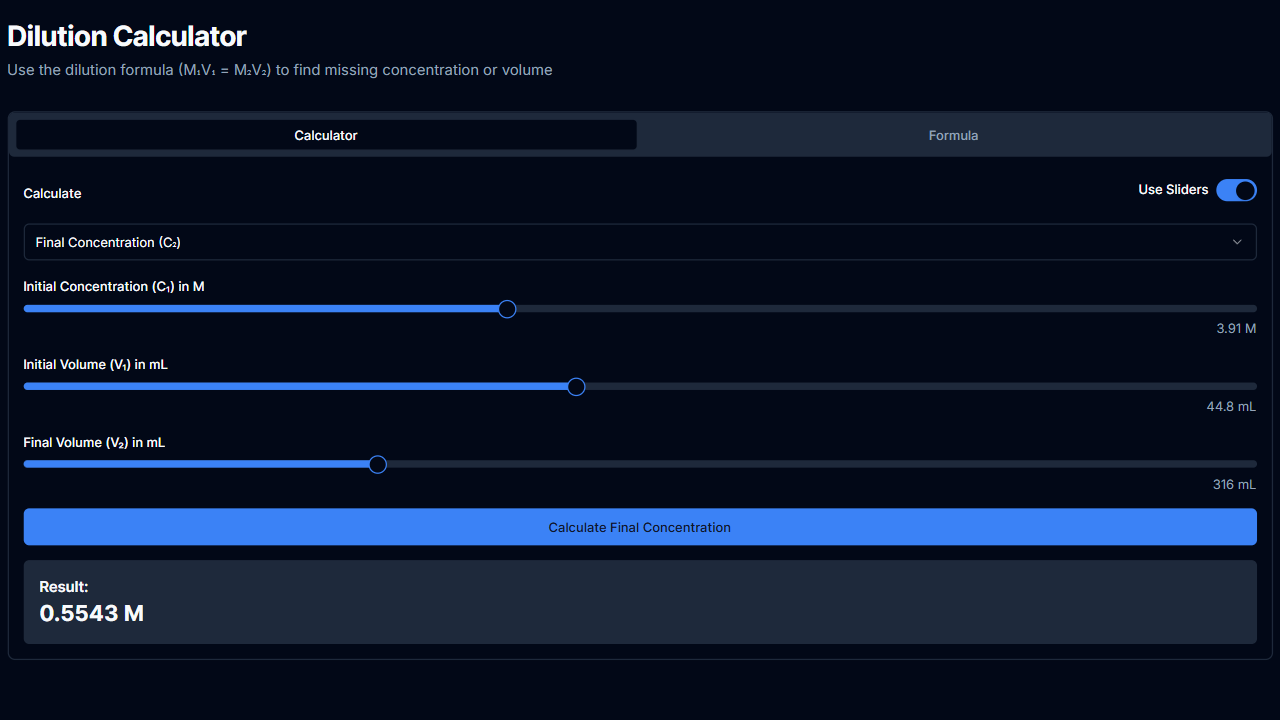Disable the Use Sliders switch

pyautogui.click(x=1236, y=190)
